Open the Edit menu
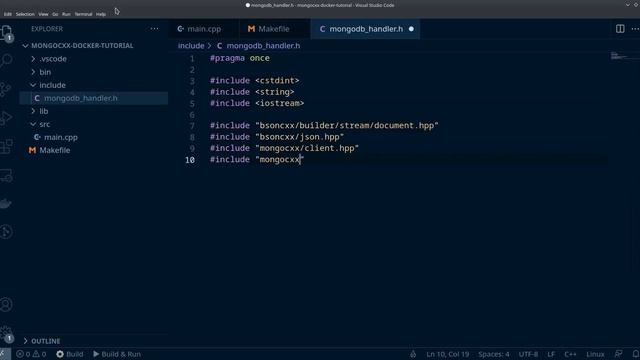Screen dimensions: 640x360 [8, 14]
